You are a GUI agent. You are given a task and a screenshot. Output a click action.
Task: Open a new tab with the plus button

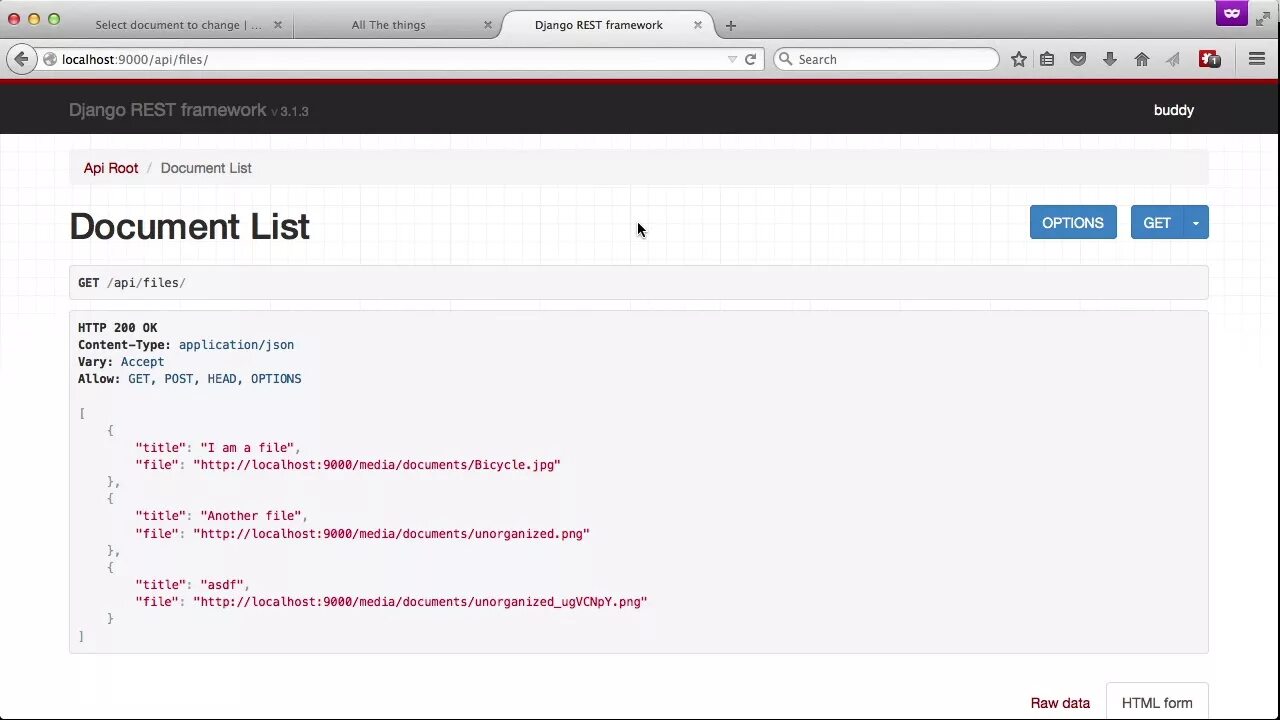click(x=731, y=25)
